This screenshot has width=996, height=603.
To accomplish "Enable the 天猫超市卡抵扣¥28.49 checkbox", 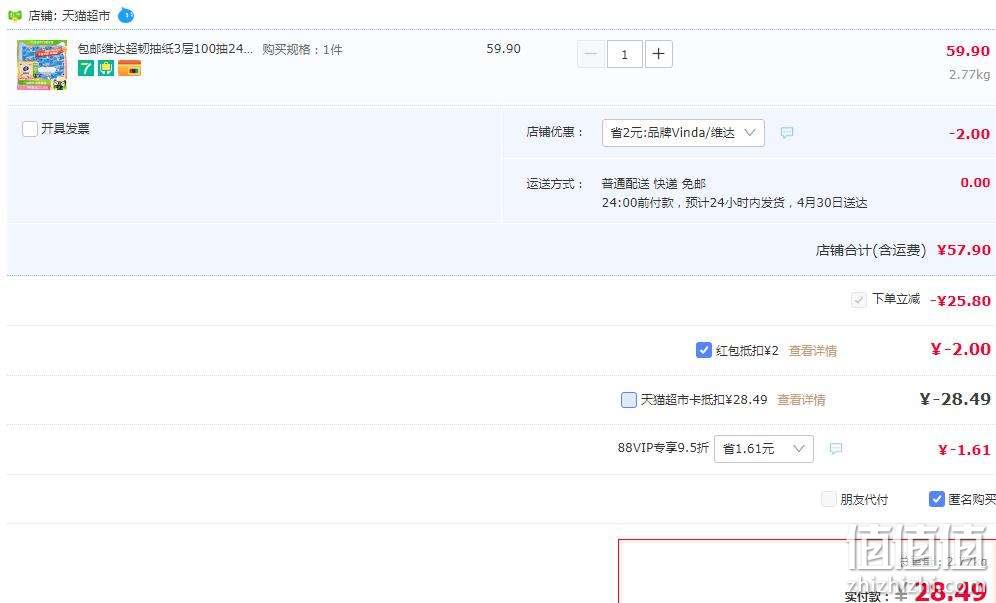I will click(628, 400).
